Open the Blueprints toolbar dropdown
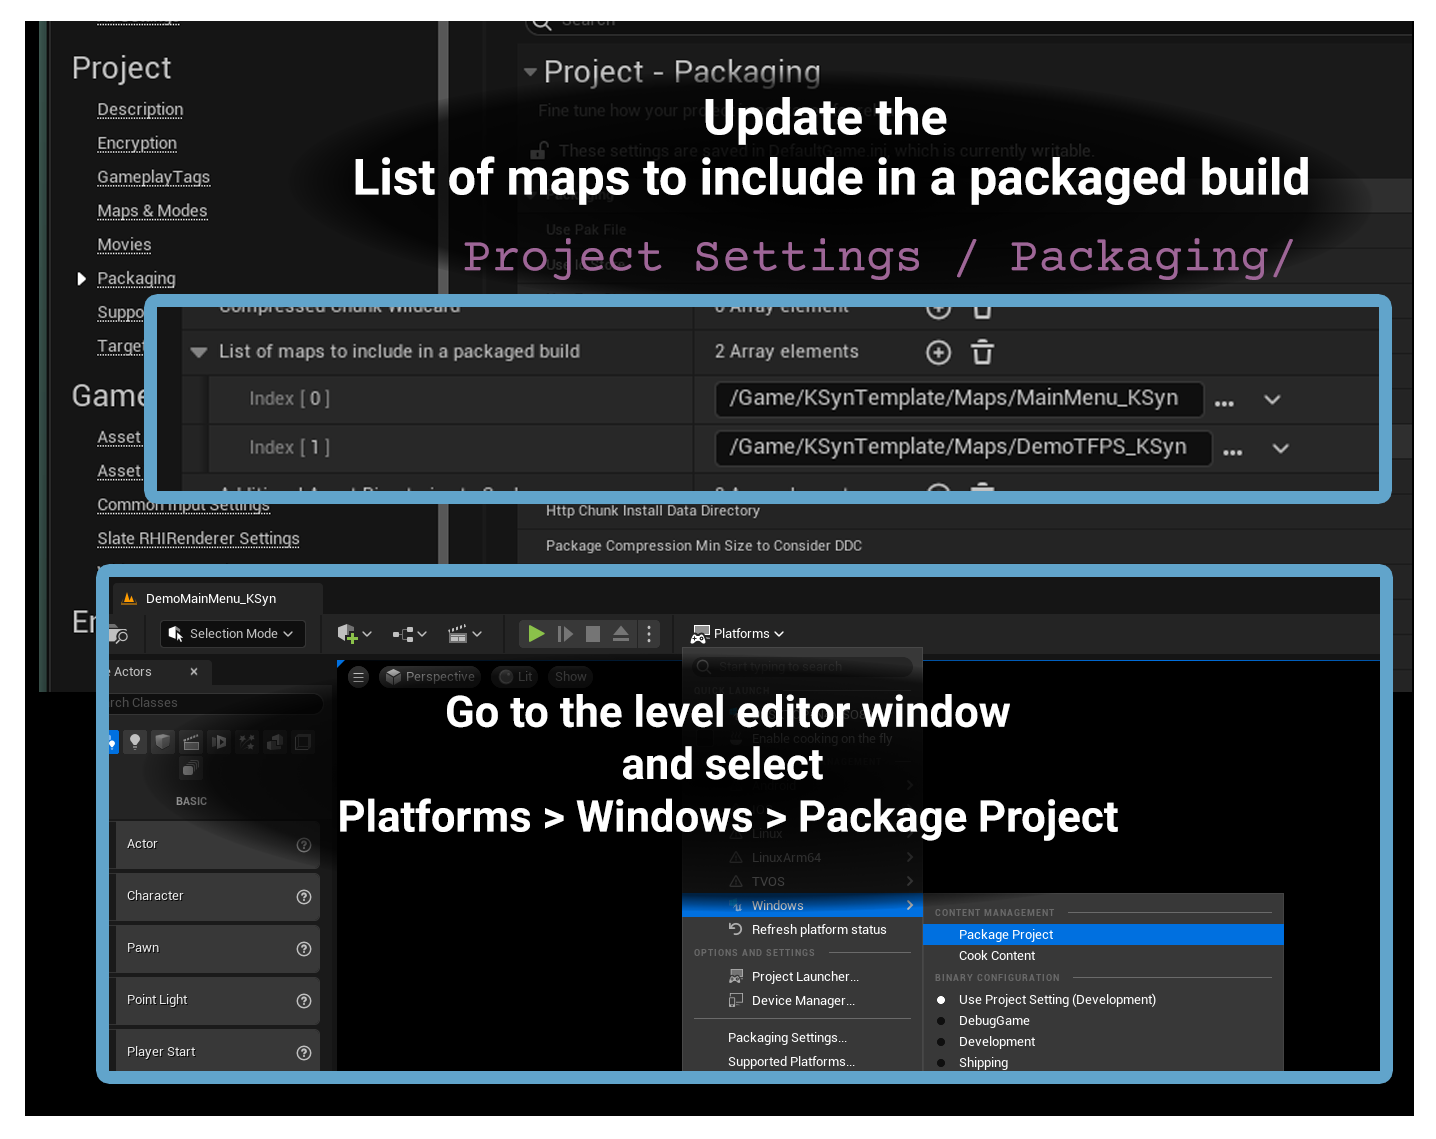 (409, 633)
